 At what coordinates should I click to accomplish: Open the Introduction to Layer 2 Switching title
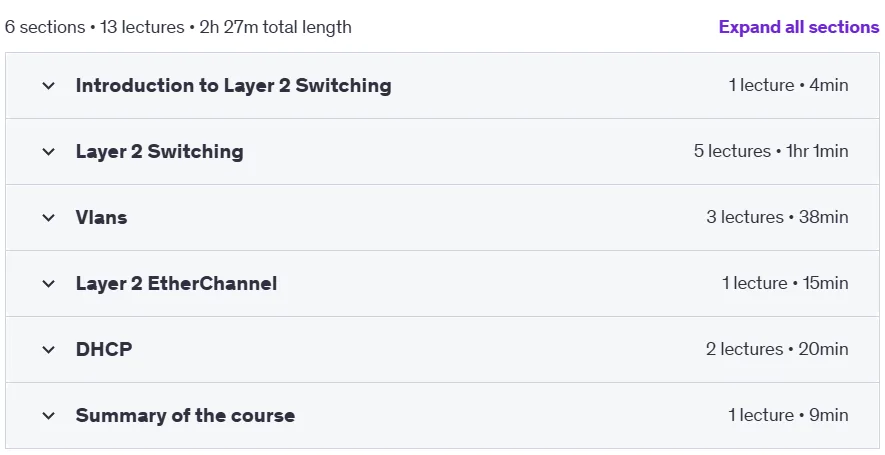click(x=234, y=85)
